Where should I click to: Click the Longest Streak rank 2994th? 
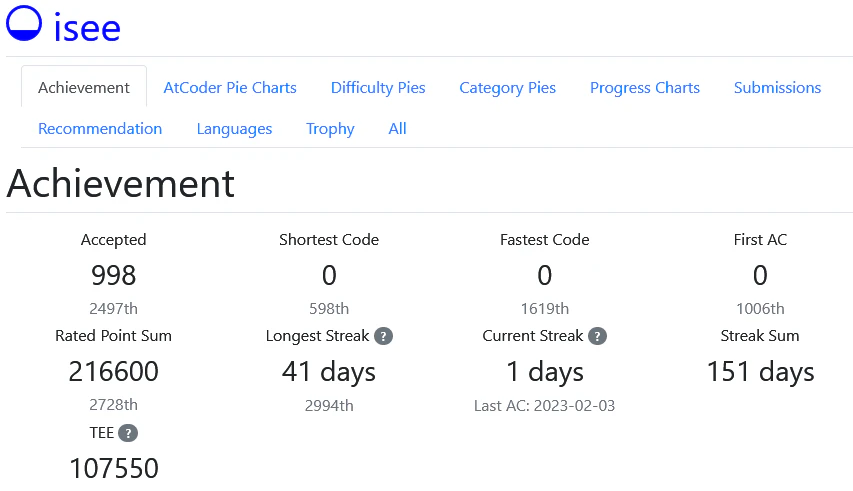[x=329, y=406]
